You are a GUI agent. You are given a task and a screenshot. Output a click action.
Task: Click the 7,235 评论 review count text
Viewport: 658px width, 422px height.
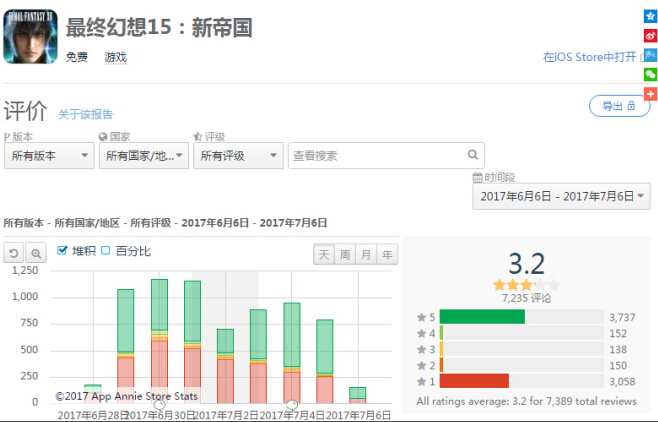(526, 298)
